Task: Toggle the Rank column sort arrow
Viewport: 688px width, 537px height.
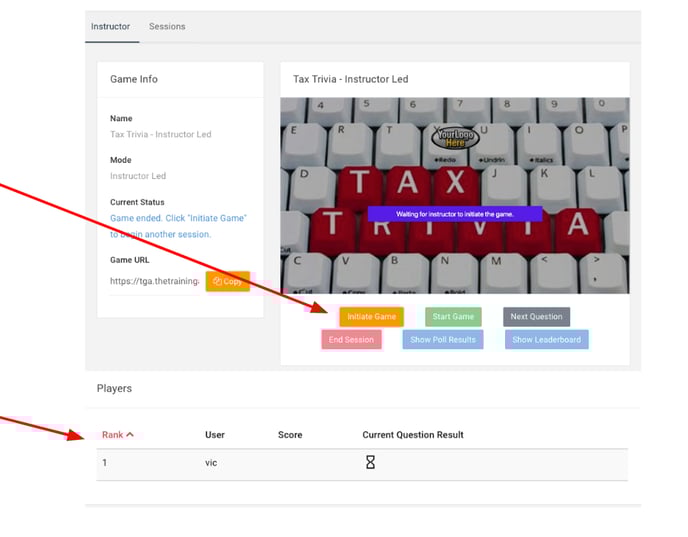Action: pyautogui.click(x=130, y=435)
